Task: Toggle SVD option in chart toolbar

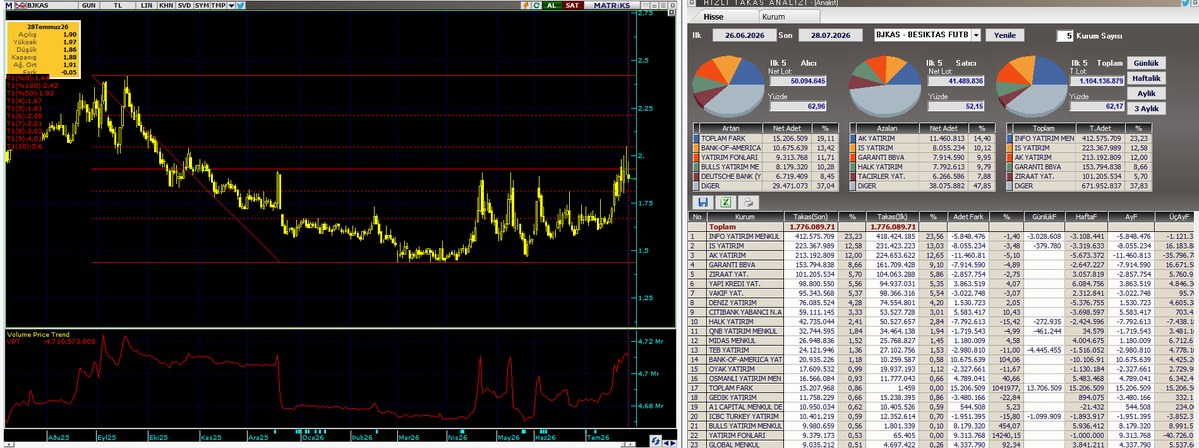Action: click(184, 5)
